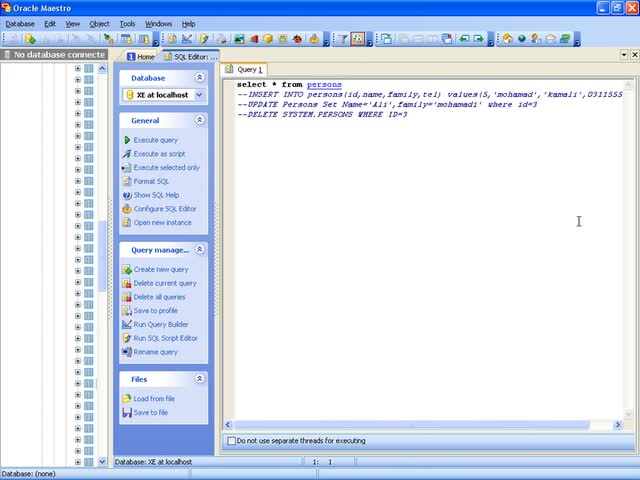Click the house home page toolbar icon

(x=508, y=39)
